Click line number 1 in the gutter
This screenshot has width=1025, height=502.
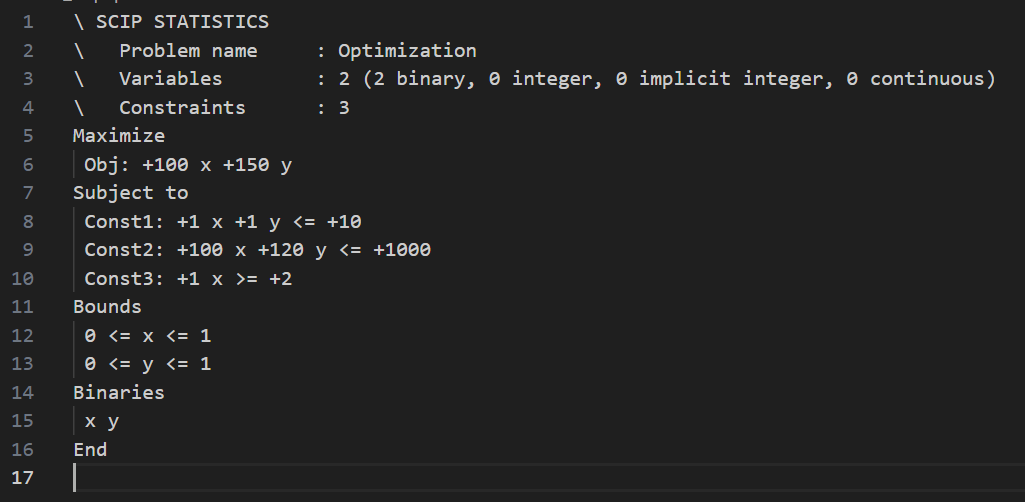click(26, 22)
